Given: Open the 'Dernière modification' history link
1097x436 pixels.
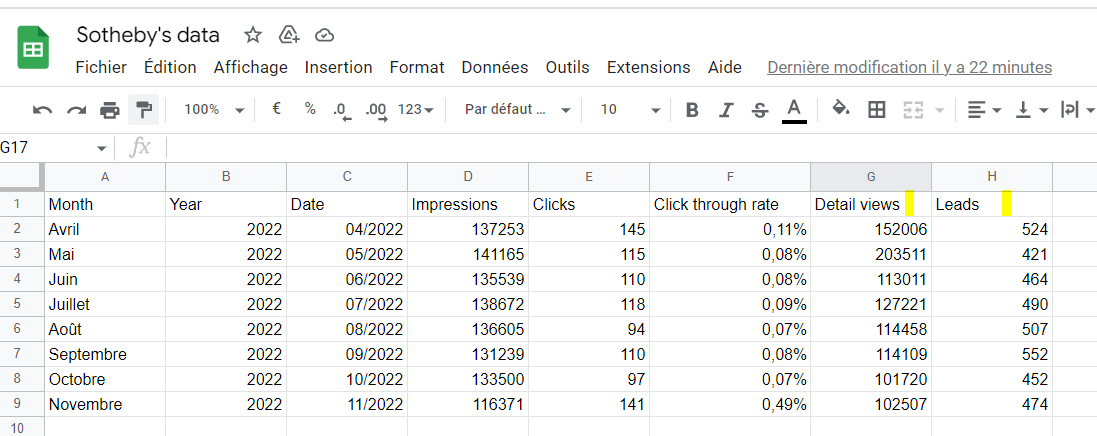Looking at the screenshot, I should (909, 67).
